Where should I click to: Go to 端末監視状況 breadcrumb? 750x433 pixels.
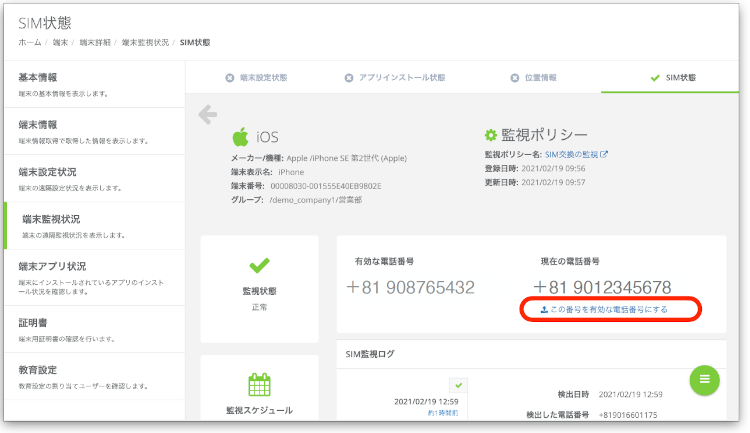click(x=145, y=43)
